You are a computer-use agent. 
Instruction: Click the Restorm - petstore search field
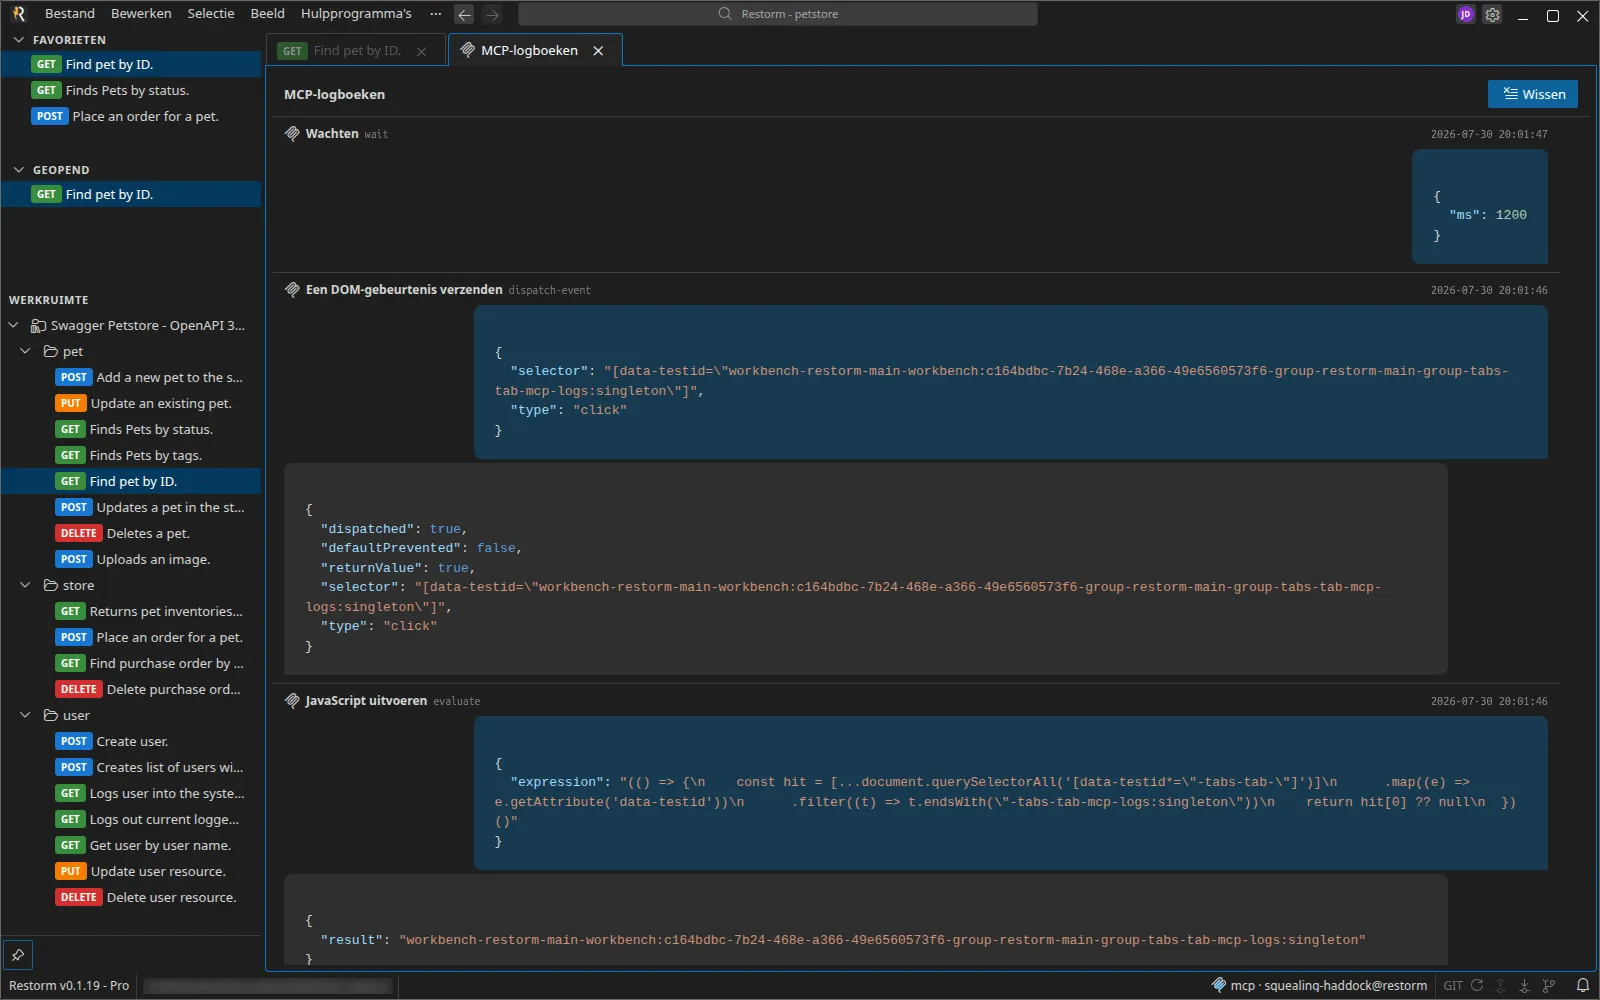pos(778,14)
